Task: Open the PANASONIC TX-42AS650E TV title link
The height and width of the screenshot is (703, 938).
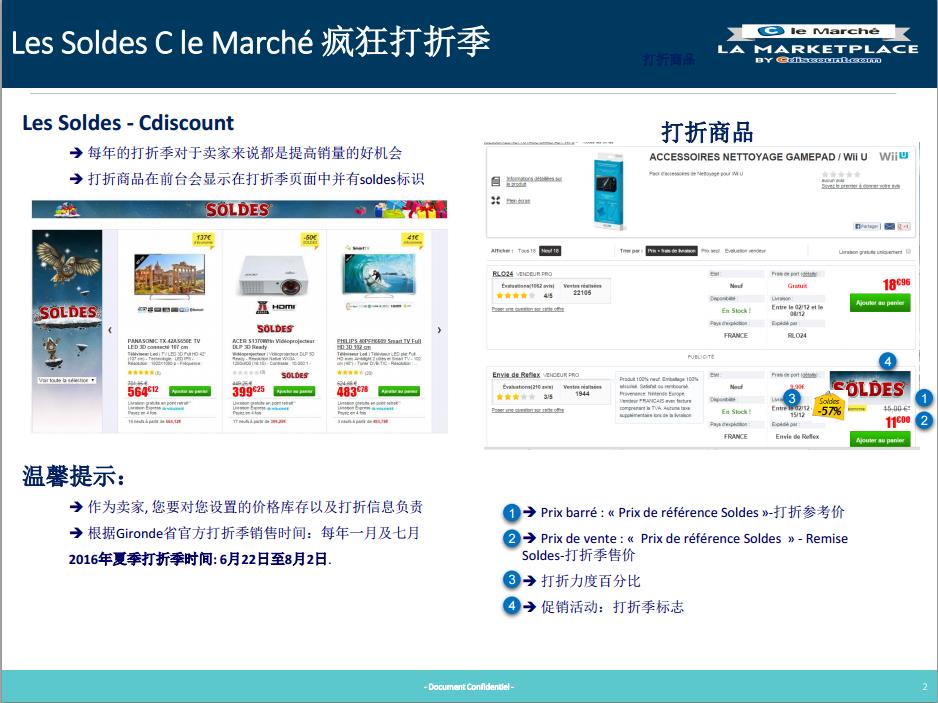Action: 163,343
